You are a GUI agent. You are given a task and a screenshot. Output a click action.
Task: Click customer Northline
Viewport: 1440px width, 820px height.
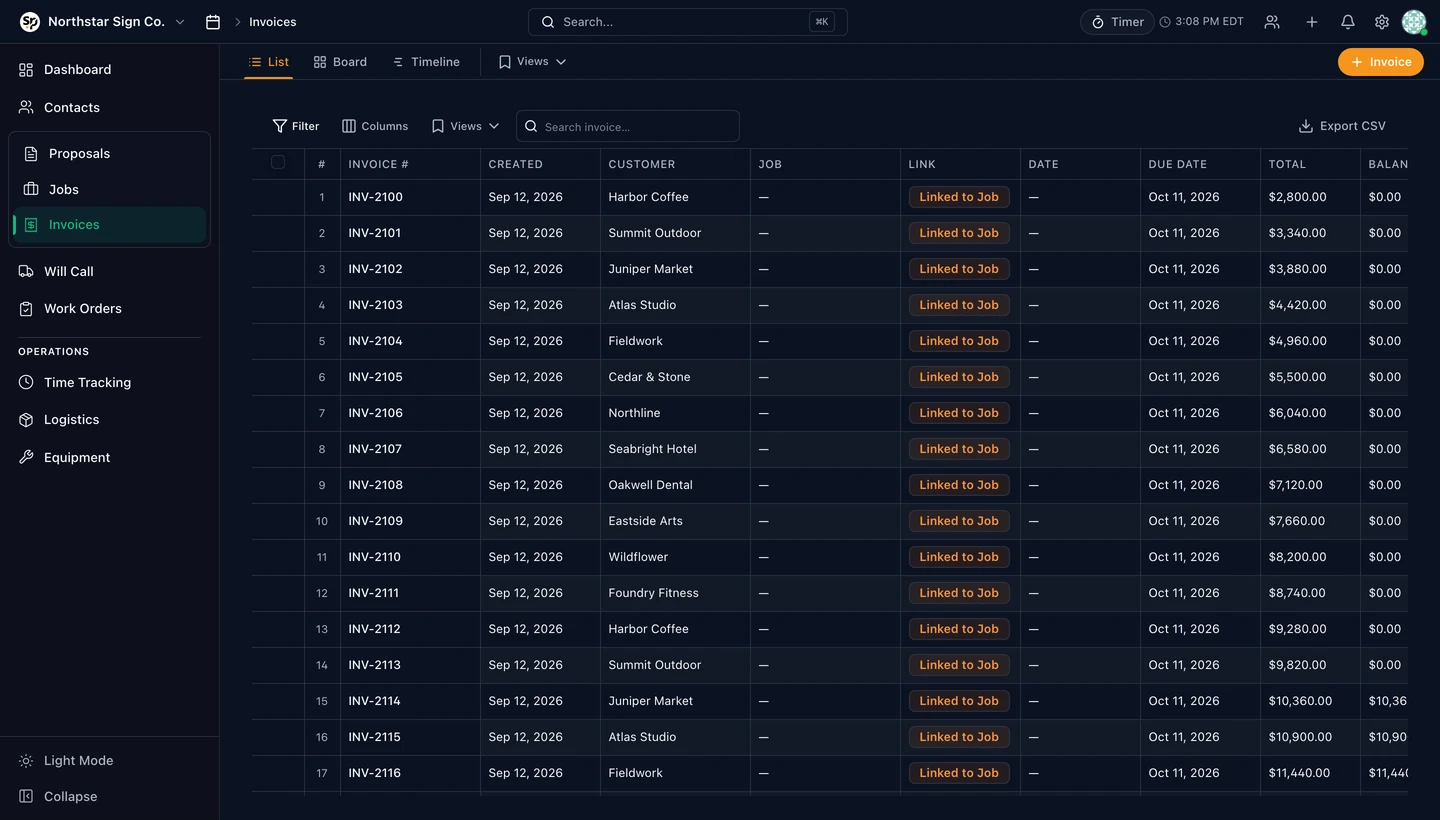coord(635,413)
